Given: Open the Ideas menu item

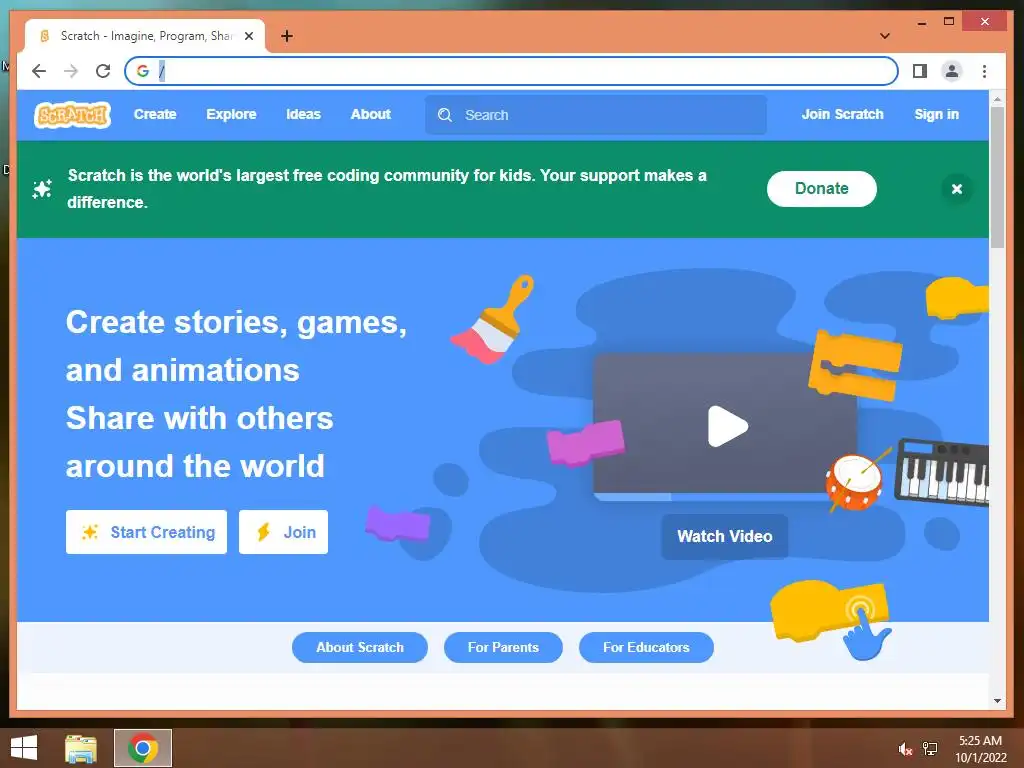Looking at the screenshot, I should pos(303,114).
